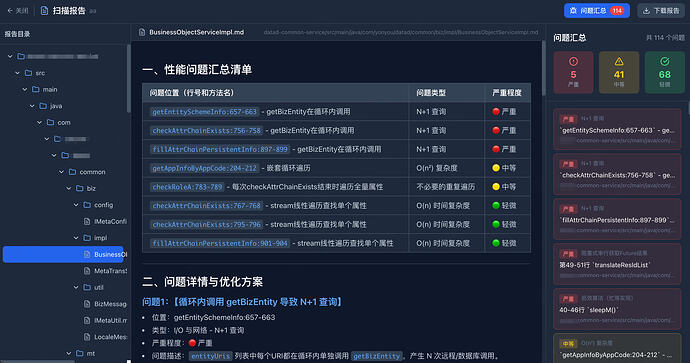Click the common folder icon
This screenshot has width=690, height=363.
73,172
